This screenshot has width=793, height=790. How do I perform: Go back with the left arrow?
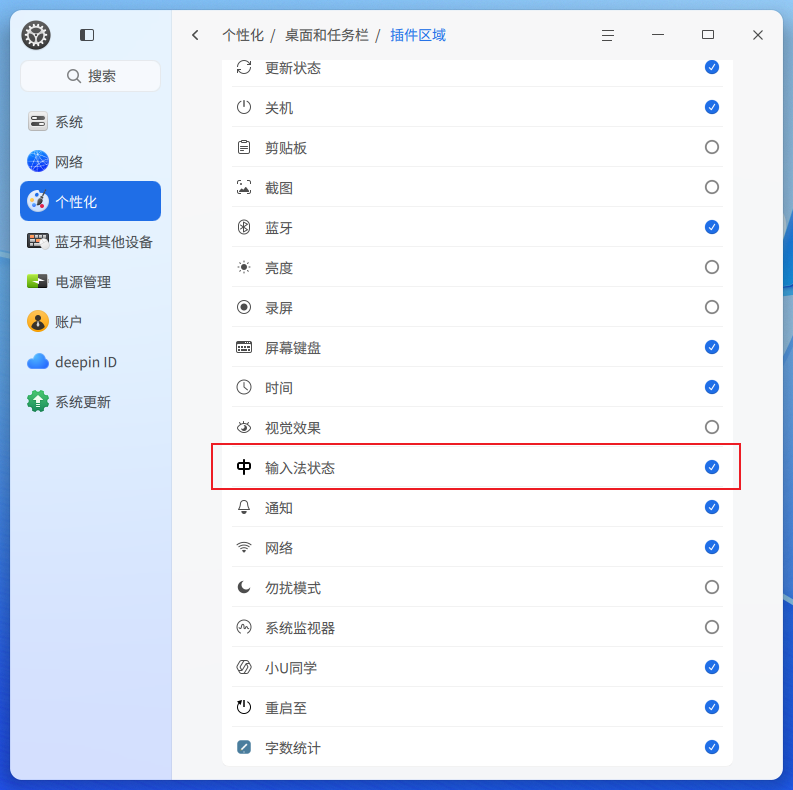(x=195, y=35)
